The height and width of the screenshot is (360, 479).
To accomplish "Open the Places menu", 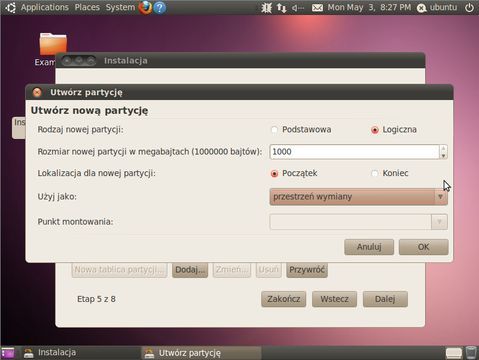I will pos(87,7).
